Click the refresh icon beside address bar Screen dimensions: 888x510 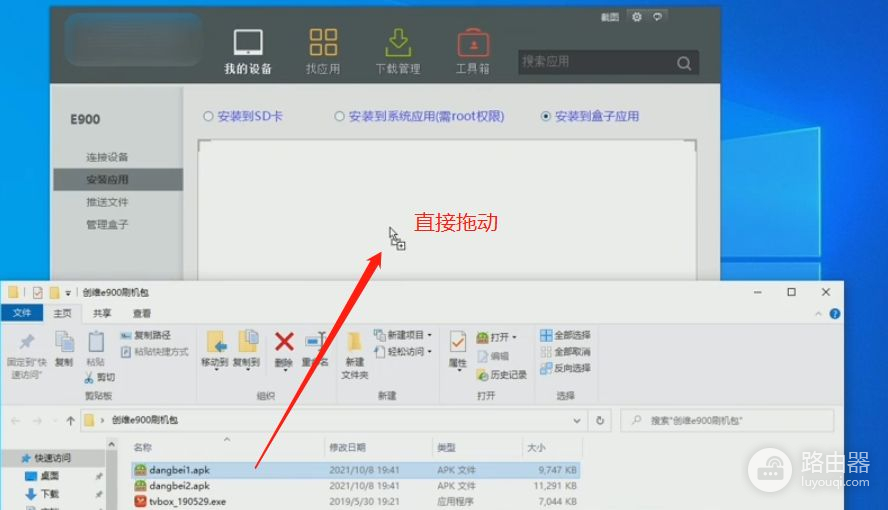(x=600, y=421)
